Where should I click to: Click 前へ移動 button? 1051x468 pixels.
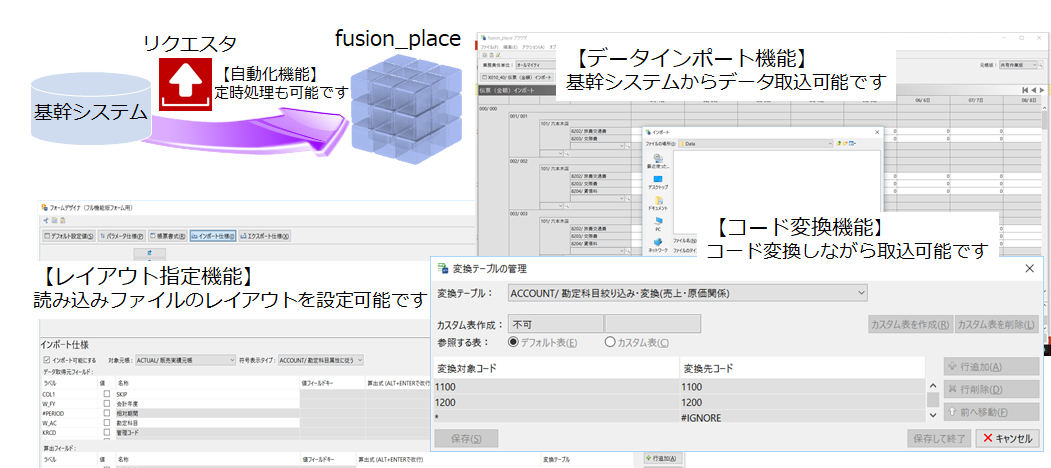991,412
